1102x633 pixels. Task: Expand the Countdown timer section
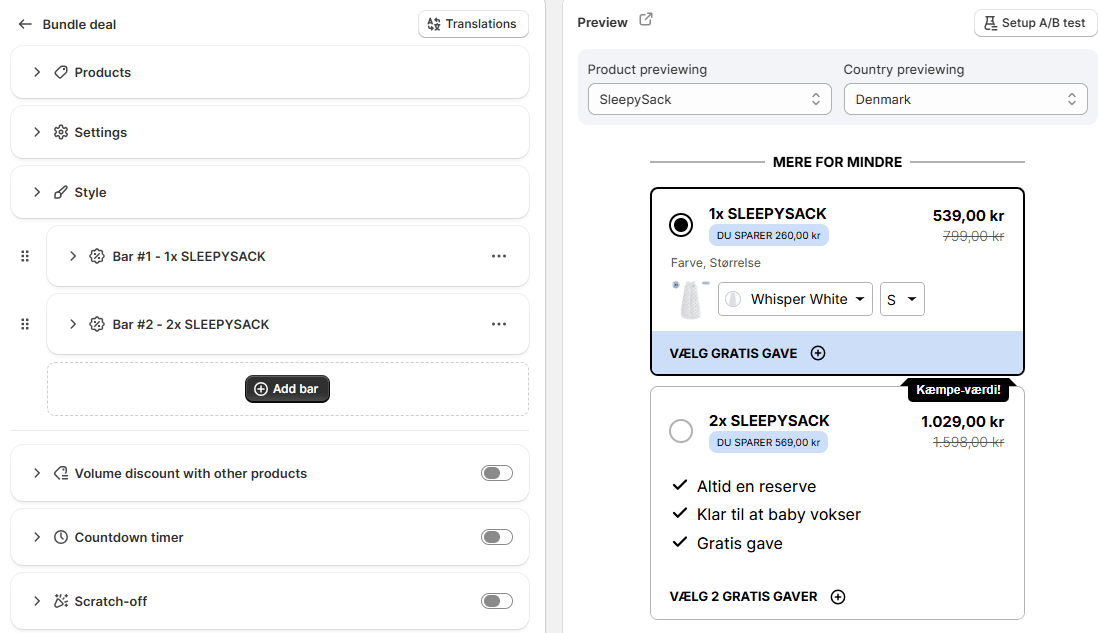point(37,537)
